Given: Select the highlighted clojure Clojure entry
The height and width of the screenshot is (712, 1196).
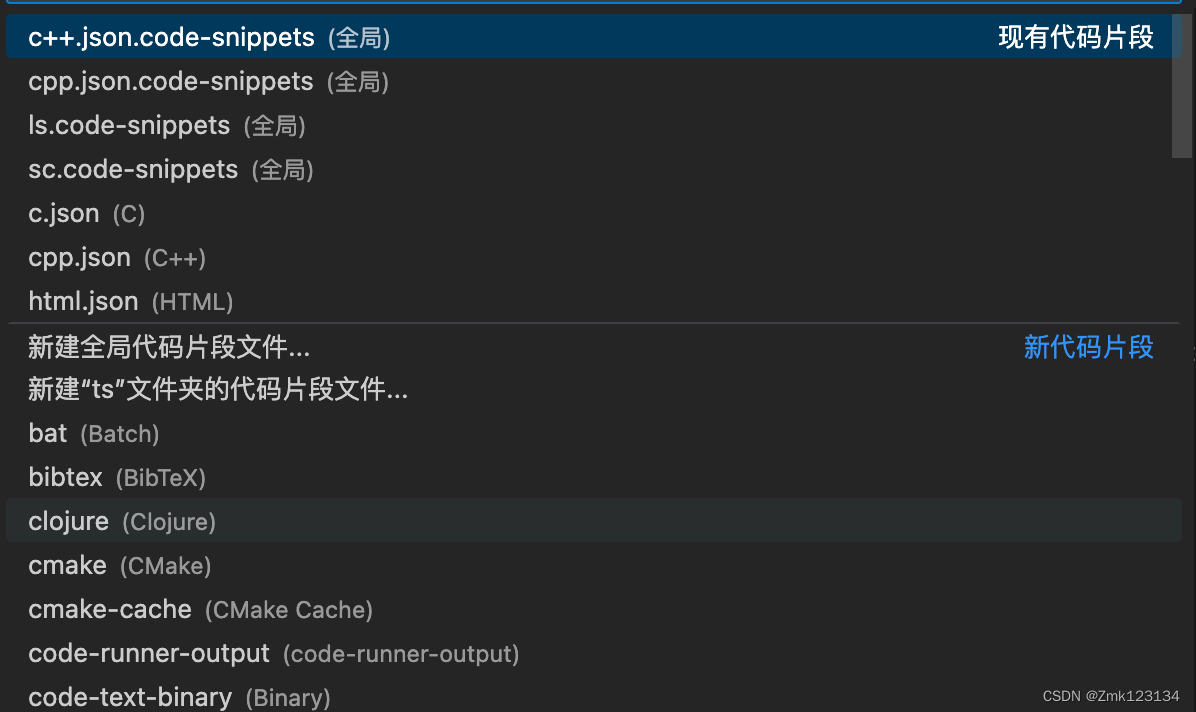Looking at the screenshot, I should click(x=68, y=521).
